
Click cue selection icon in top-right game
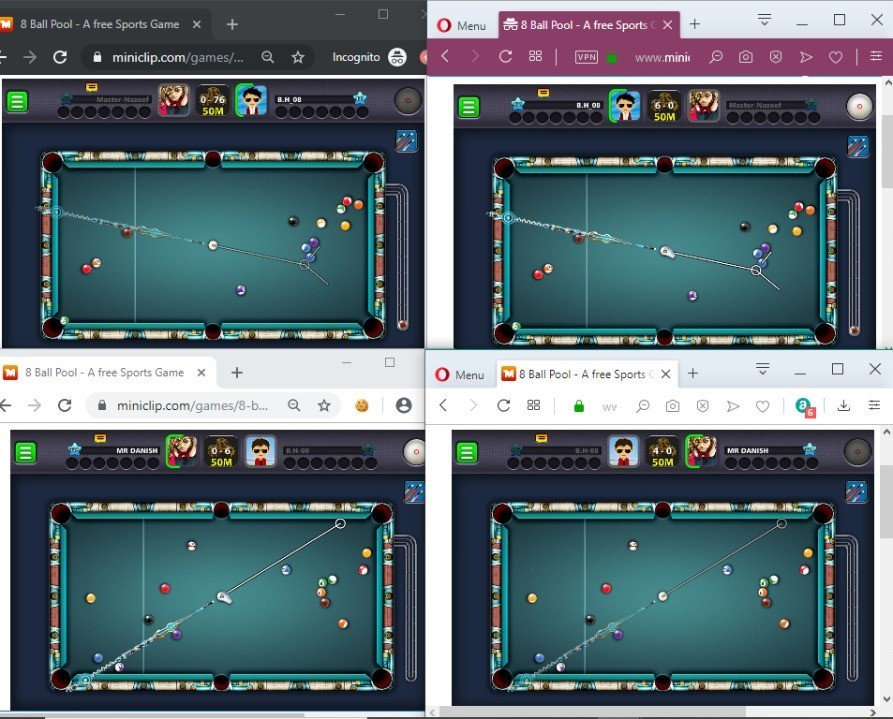[x=858, y=146]
